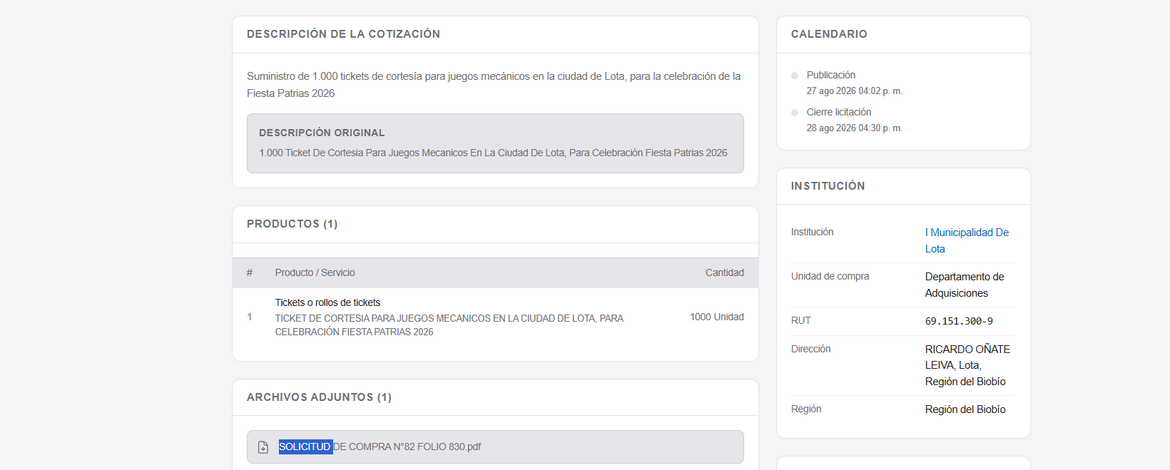1170x470 pixels.
Task: Click the DESCRIPCIÓN DE LA COTIZACIÓN heading
Action: 343,34
